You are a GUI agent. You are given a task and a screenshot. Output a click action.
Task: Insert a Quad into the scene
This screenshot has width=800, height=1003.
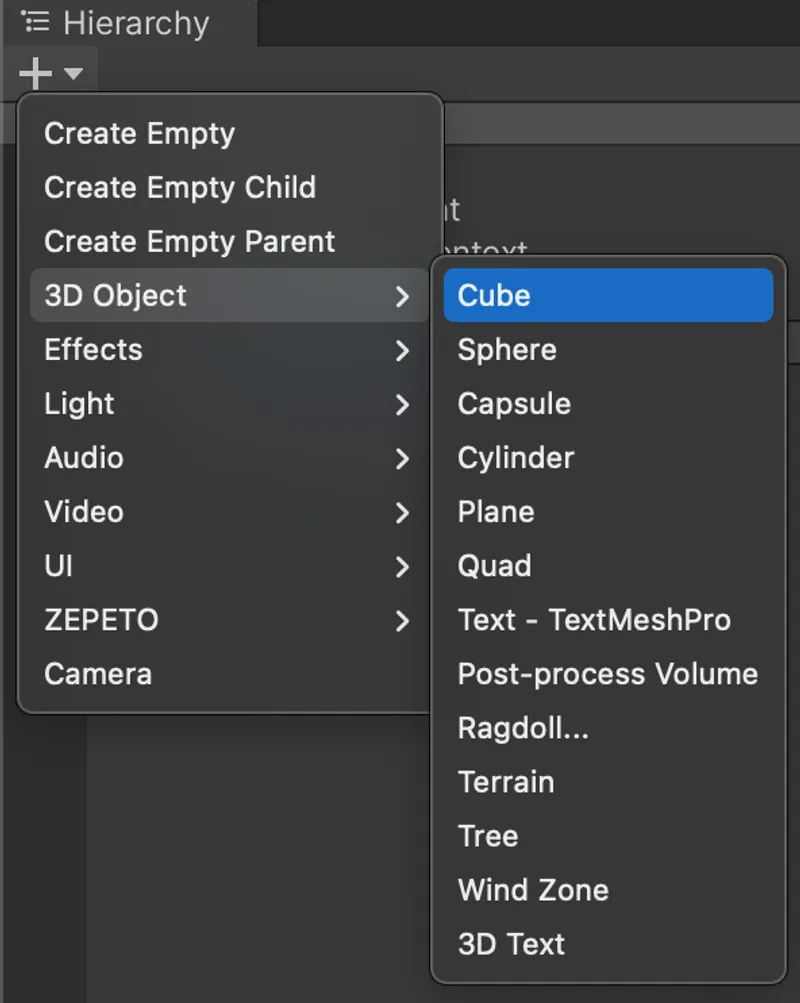pyautogui.click(x=494, y=565)
